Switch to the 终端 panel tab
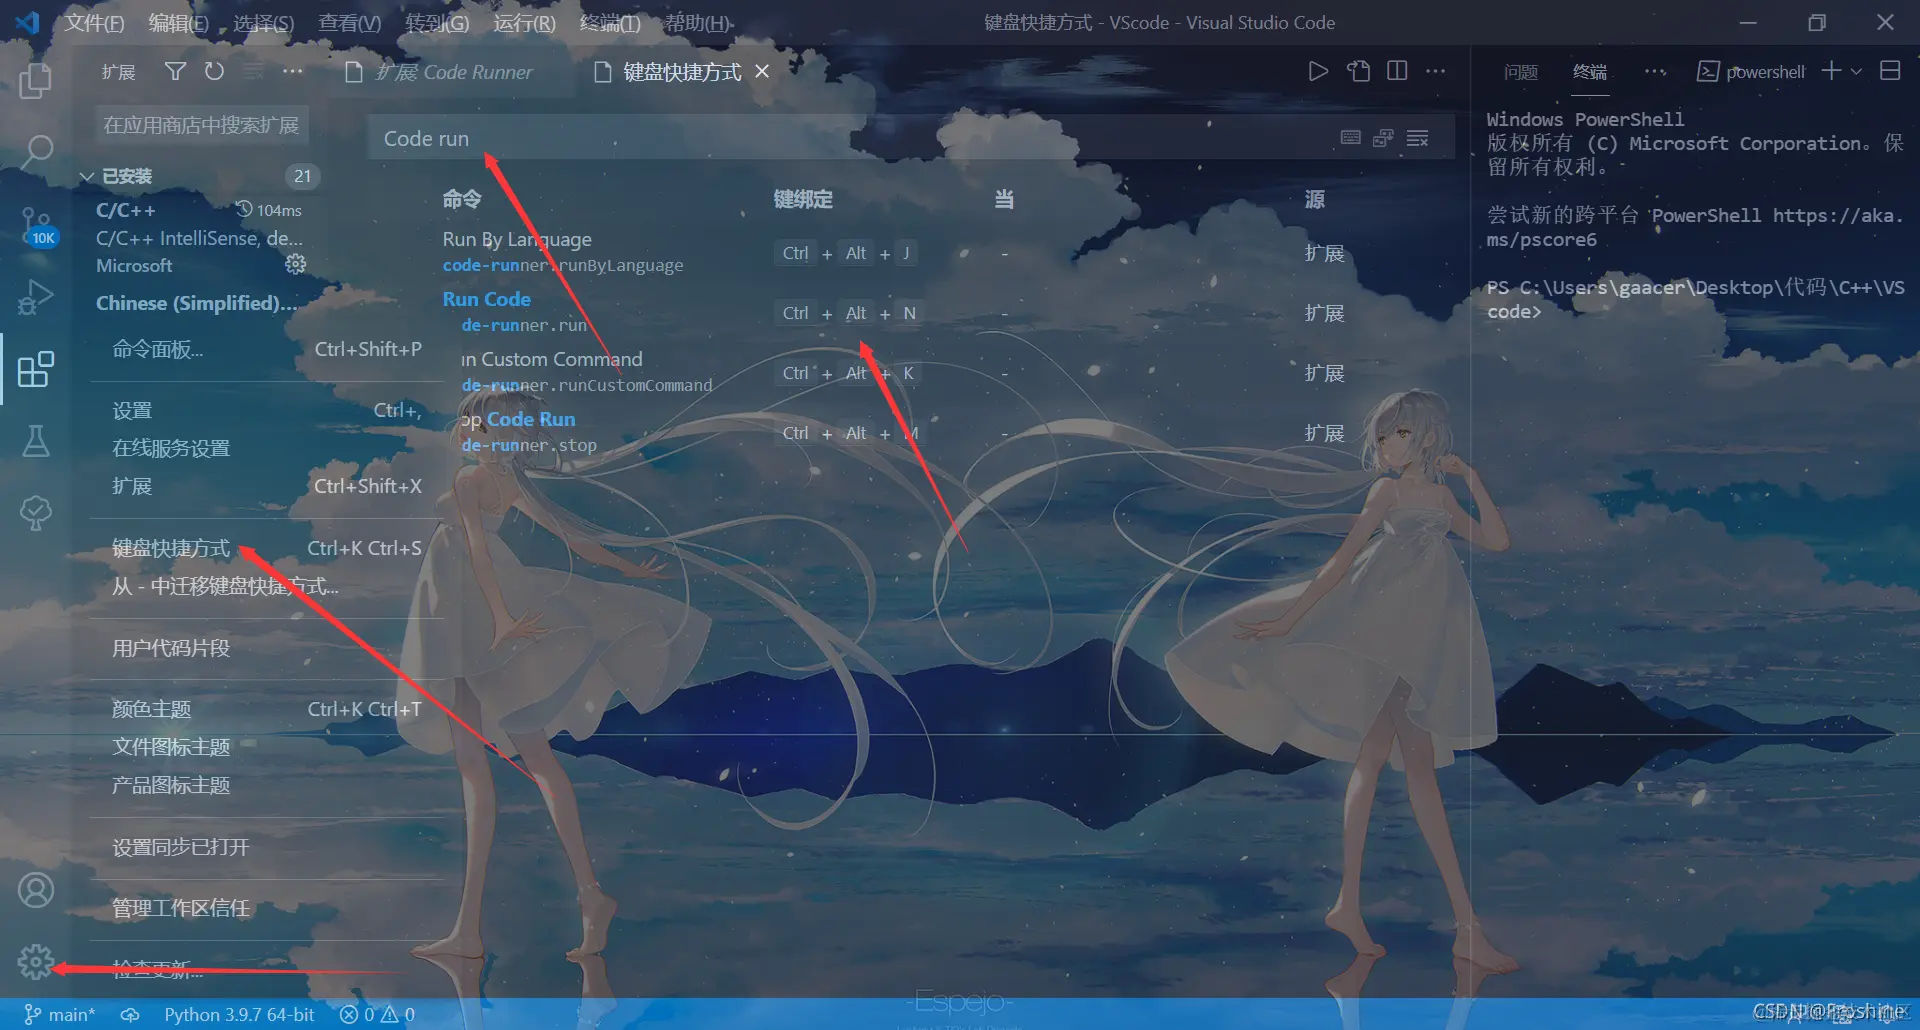 [x=1589, y=72]
